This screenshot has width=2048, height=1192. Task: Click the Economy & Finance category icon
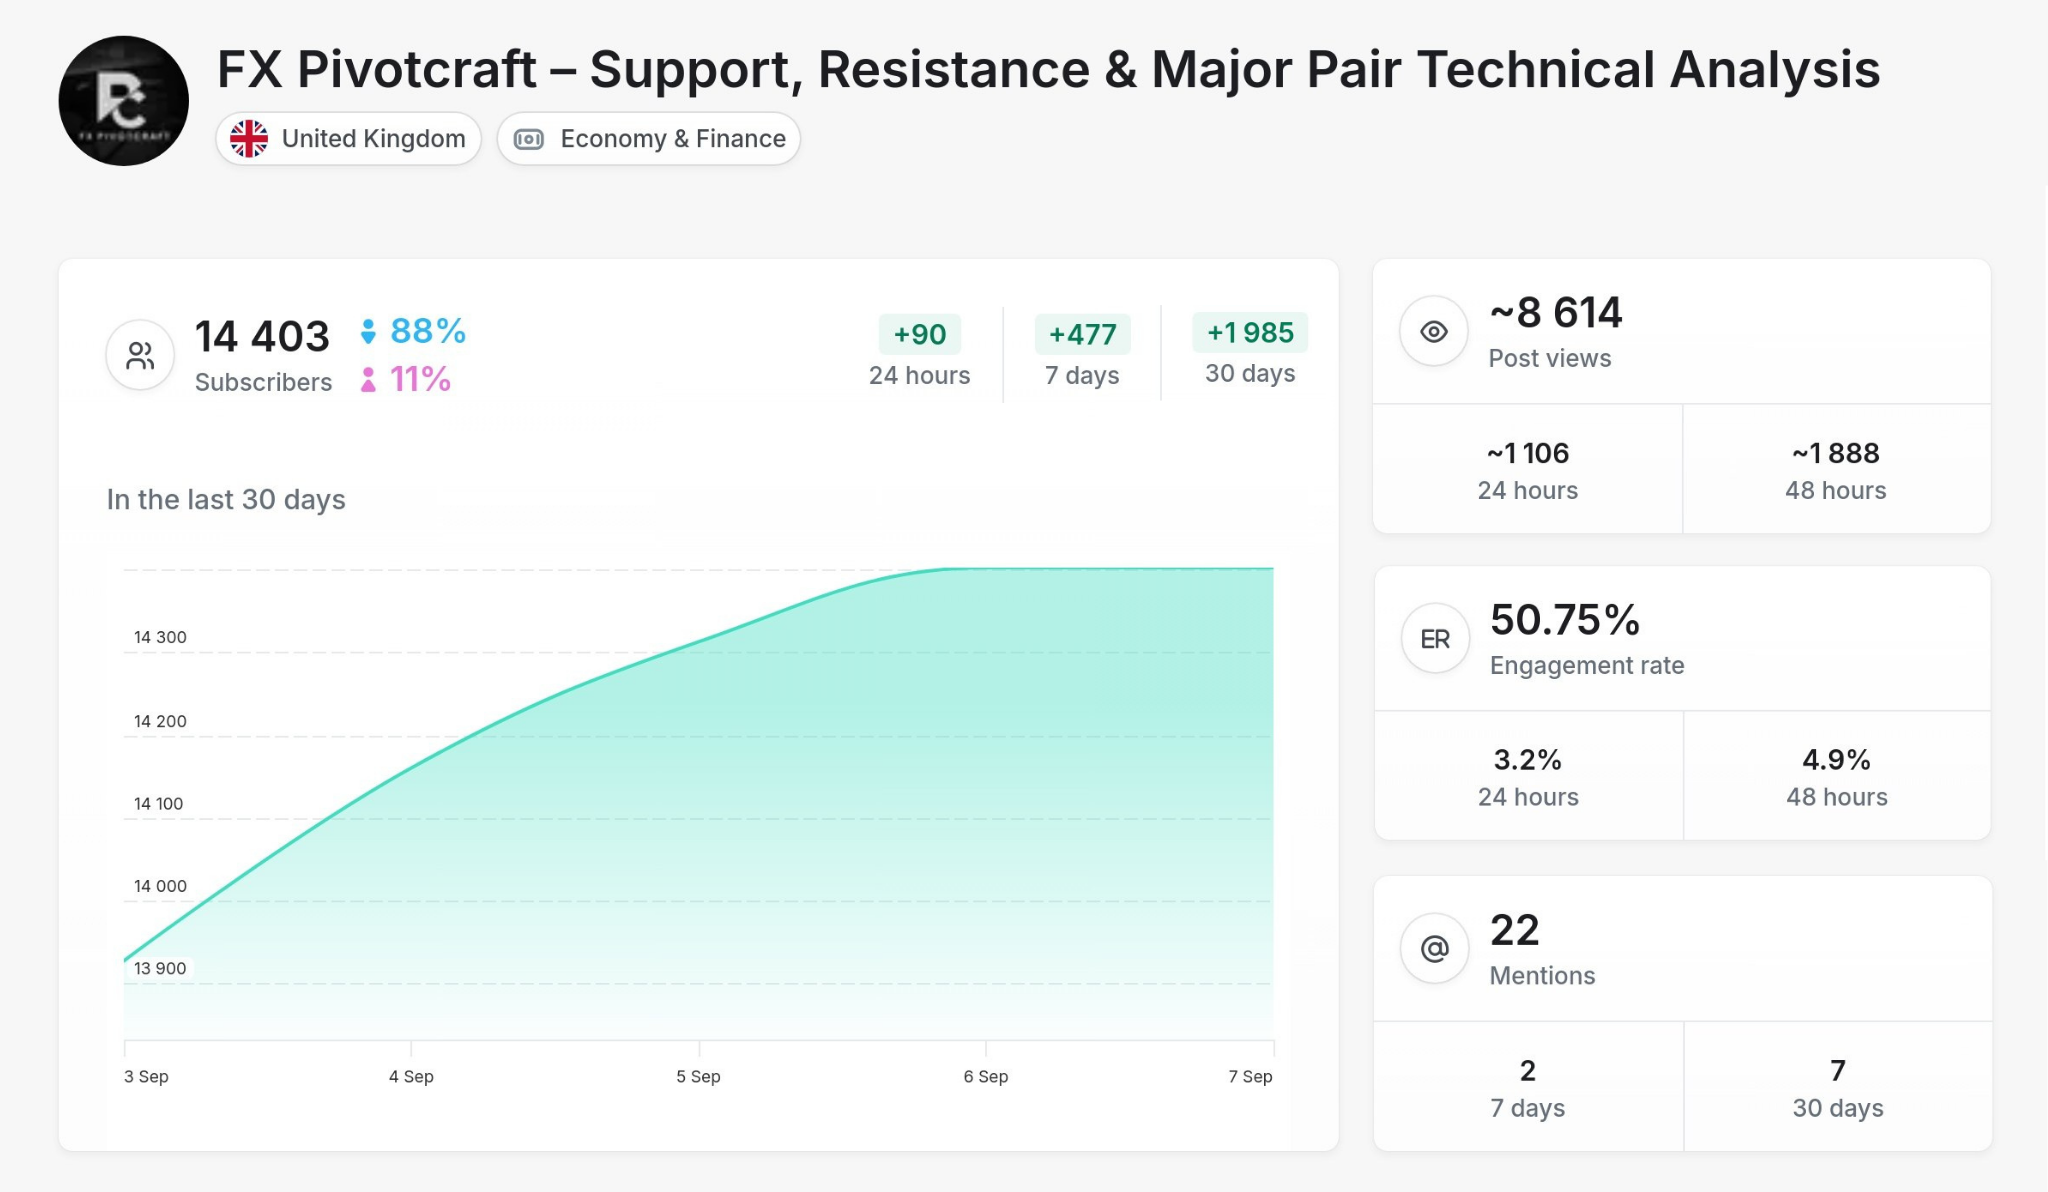pos(529,139)
